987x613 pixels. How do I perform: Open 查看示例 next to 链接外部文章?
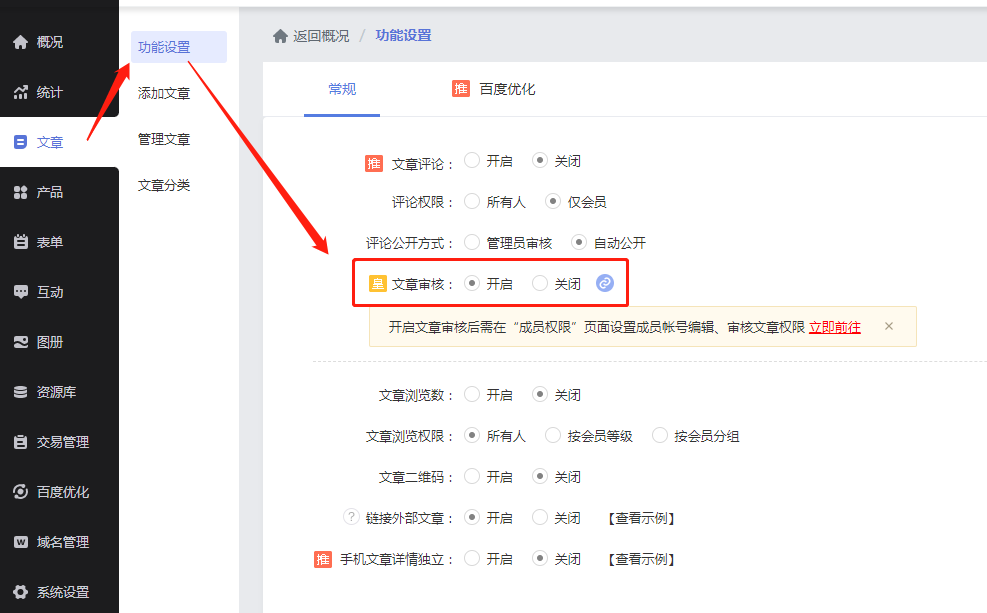pos(641,518)
